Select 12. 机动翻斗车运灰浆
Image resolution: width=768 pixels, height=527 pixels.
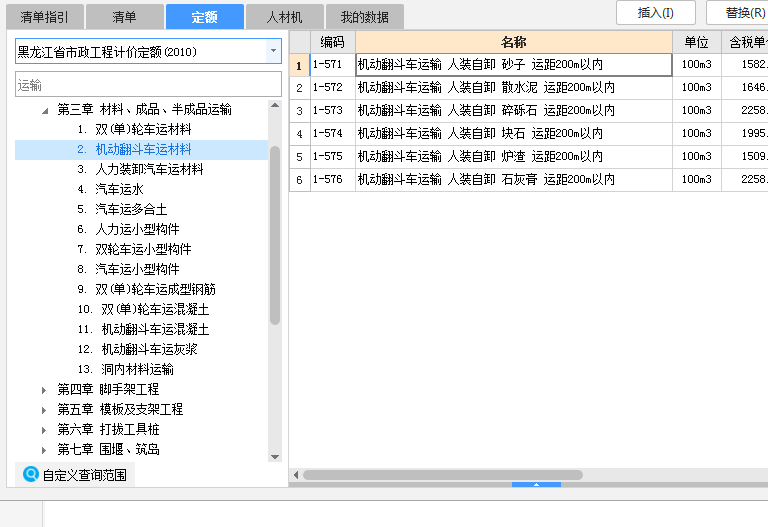coord(138,349)
